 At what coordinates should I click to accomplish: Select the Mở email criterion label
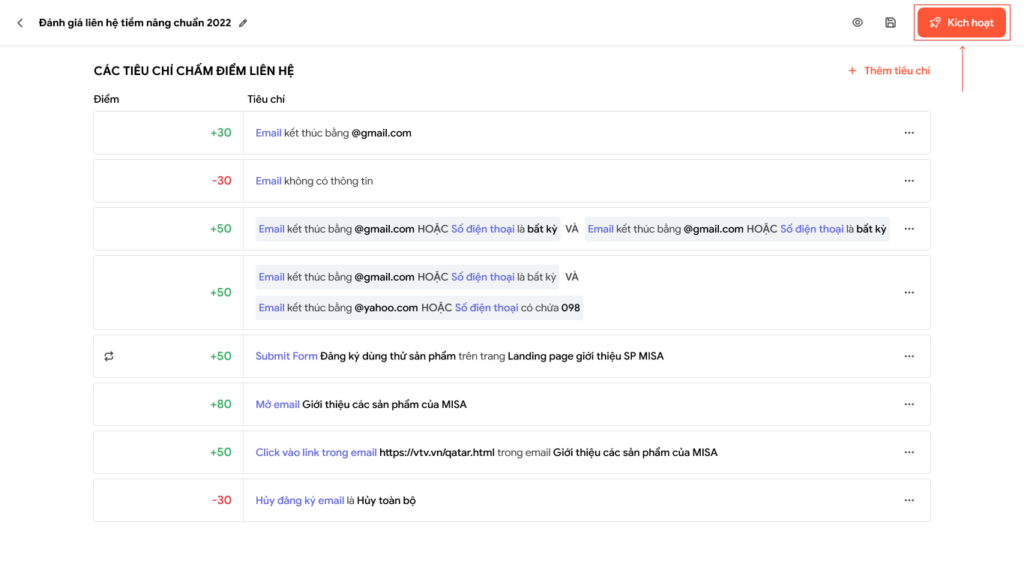277,404
